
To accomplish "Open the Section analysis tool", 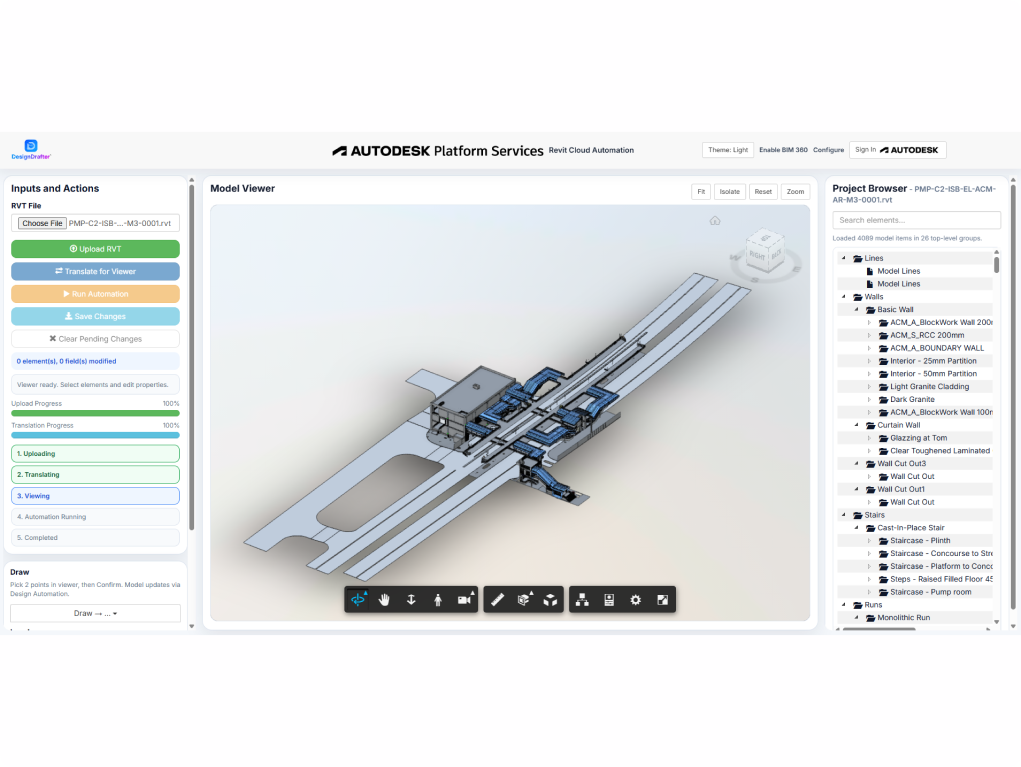I will point(524,600).
